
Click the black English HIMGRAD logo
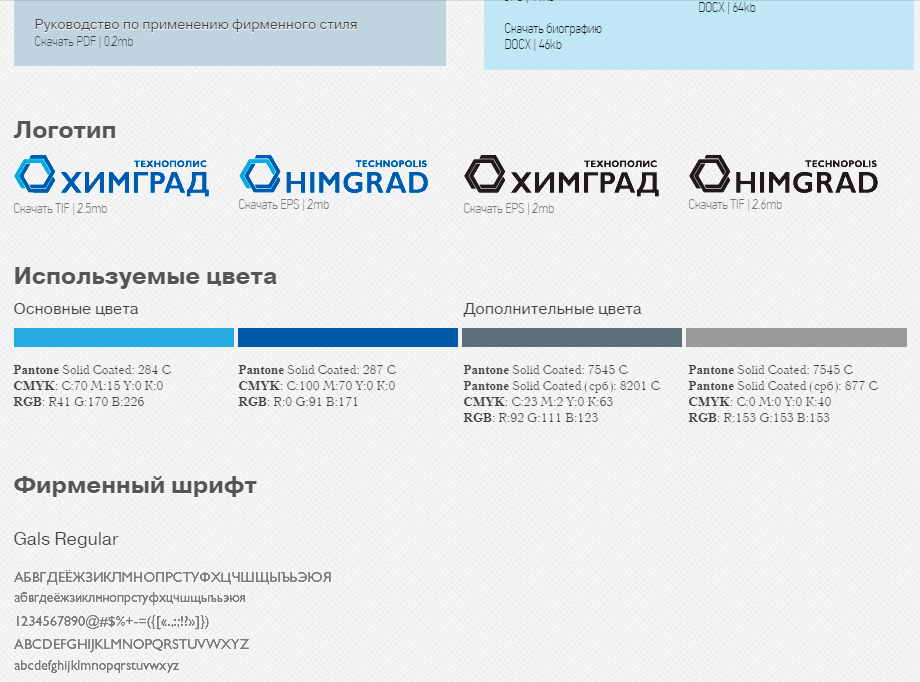coord(783,174)
